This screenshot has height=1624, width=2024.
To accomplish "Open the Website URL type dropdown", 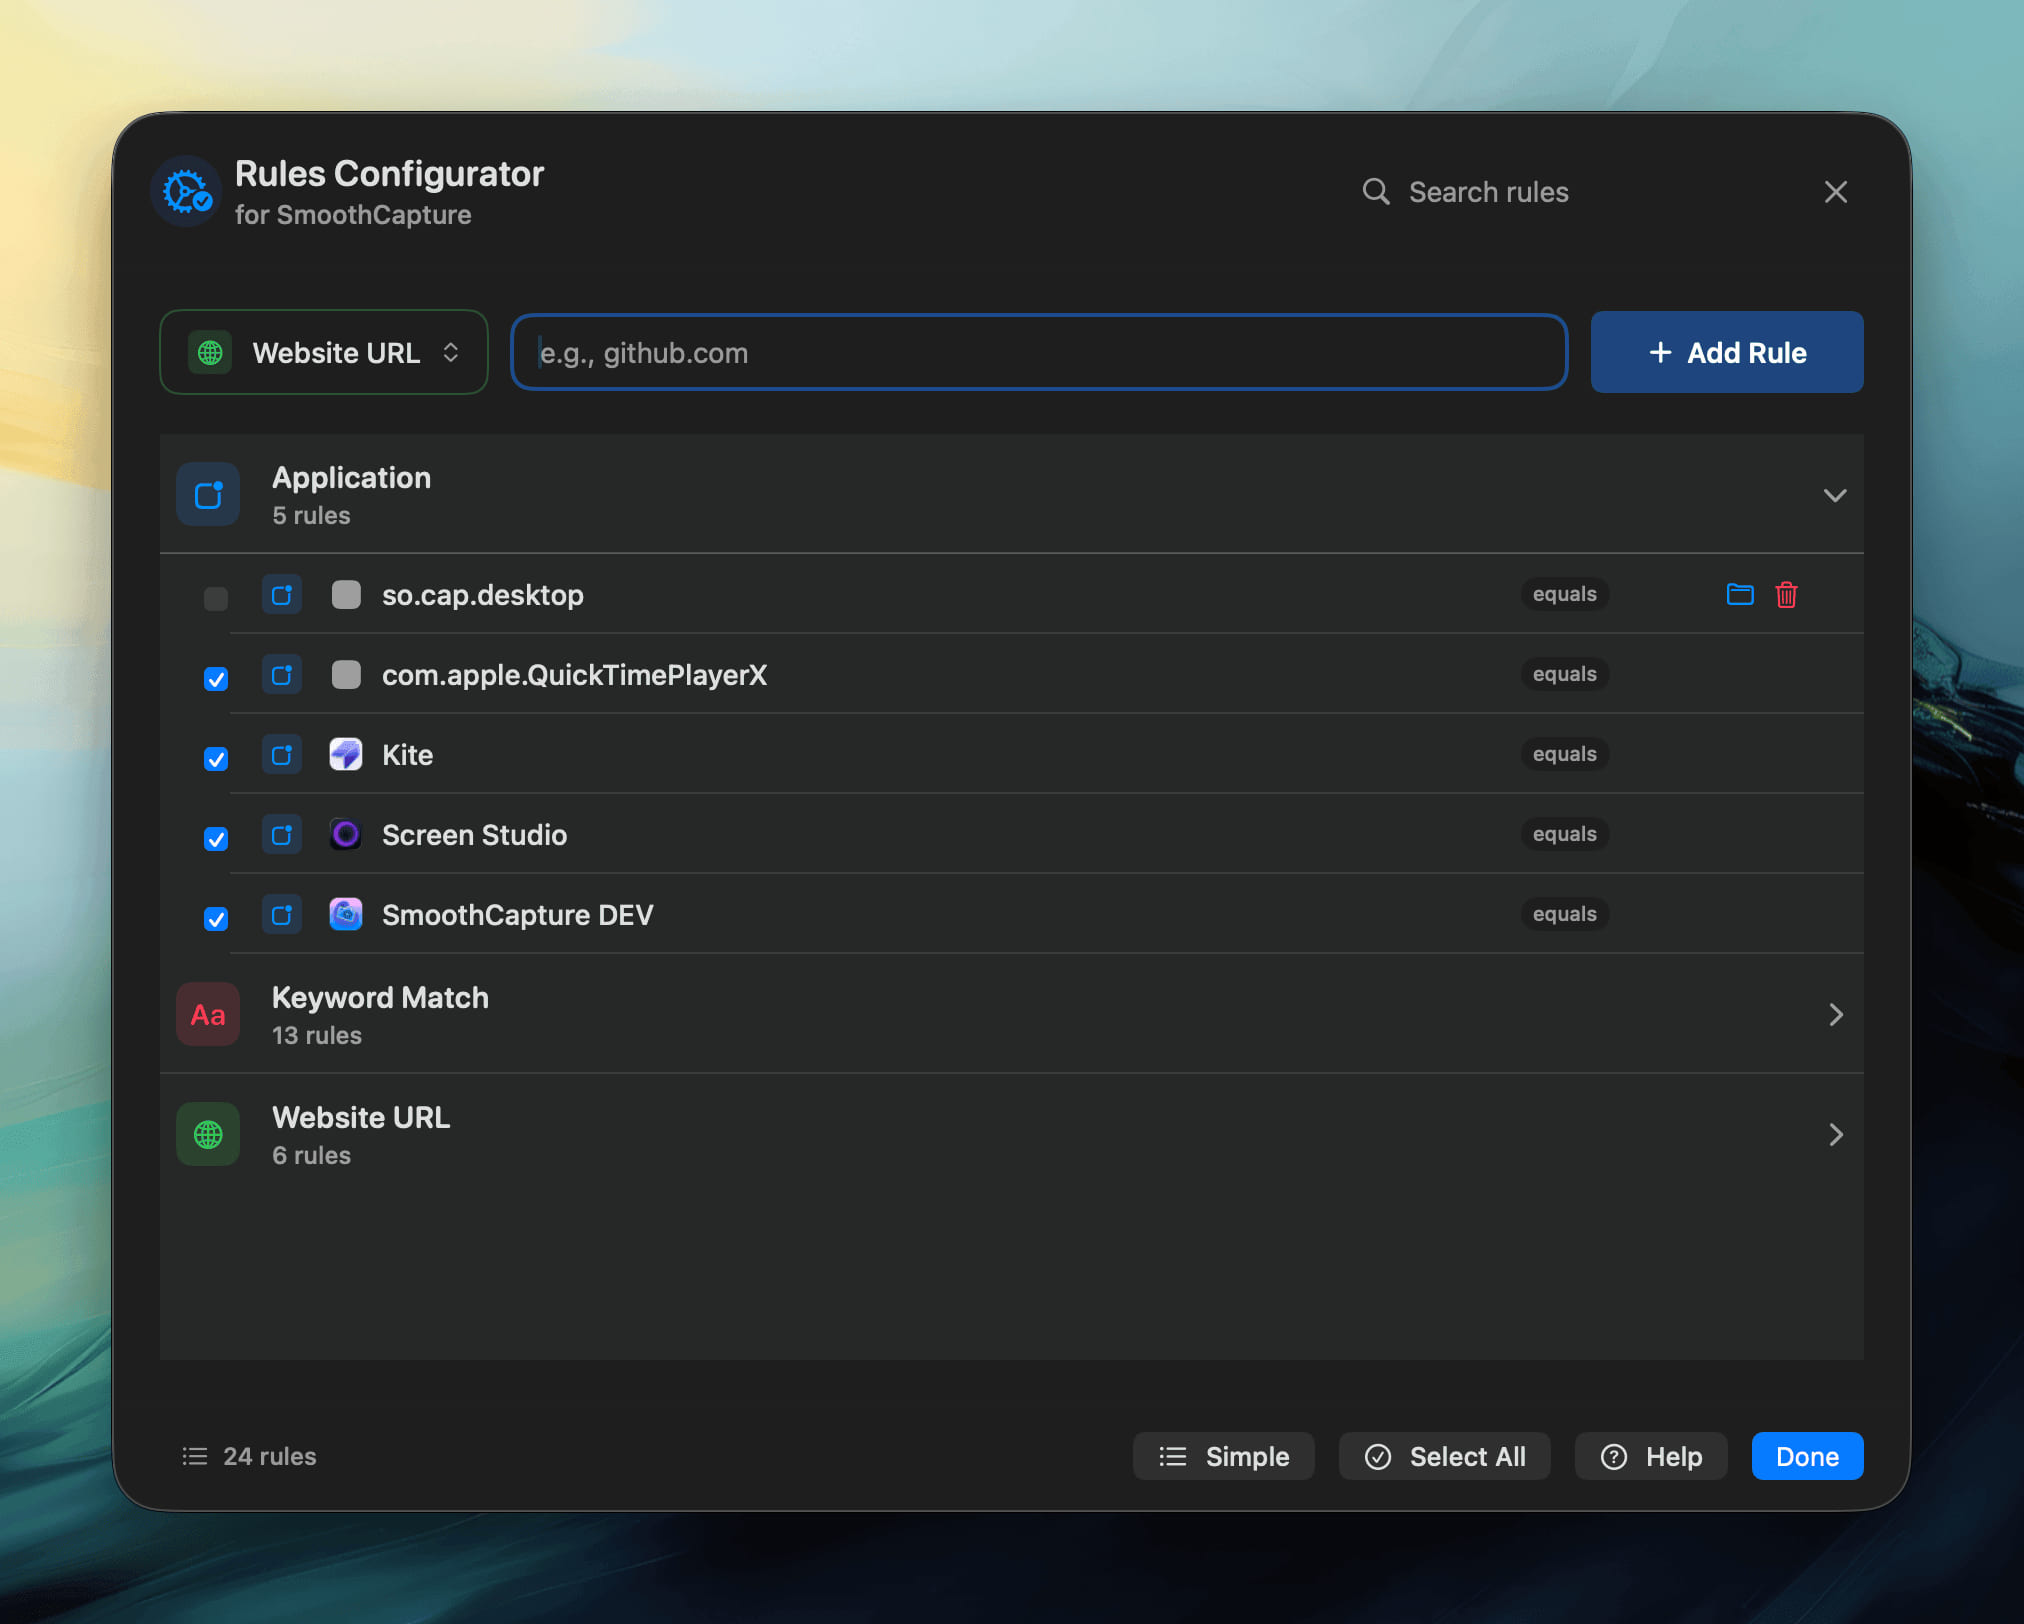I will pos(323,352).
